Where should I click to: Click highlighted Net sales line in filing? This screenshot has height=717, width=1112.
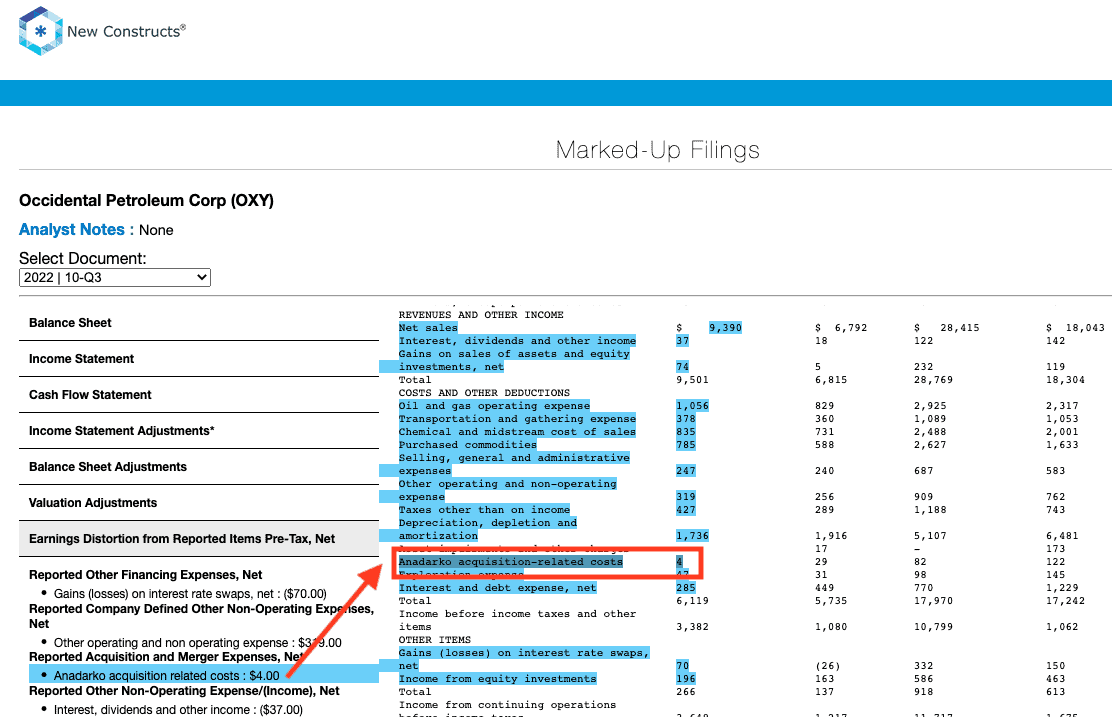(428, 328)
